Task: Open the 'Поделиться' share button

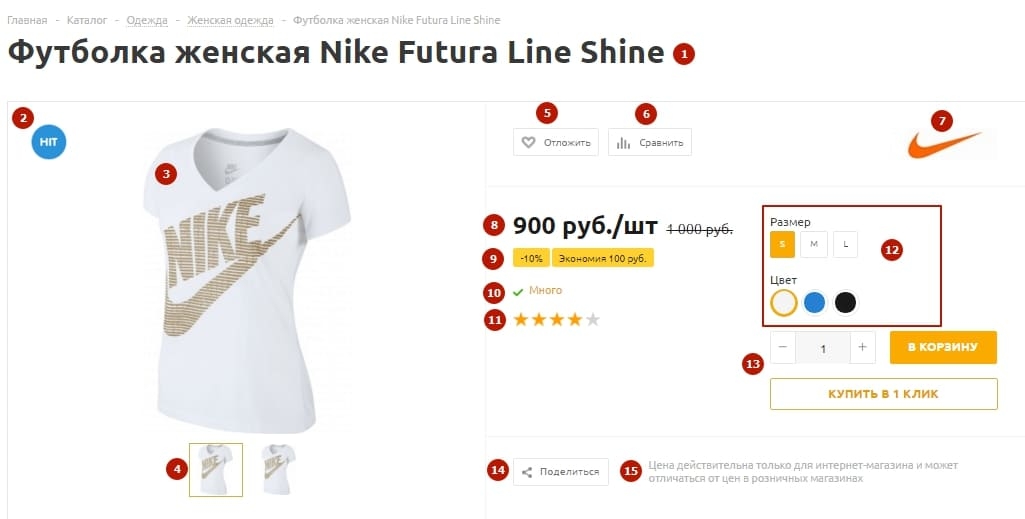Action: tap(561, 472)
